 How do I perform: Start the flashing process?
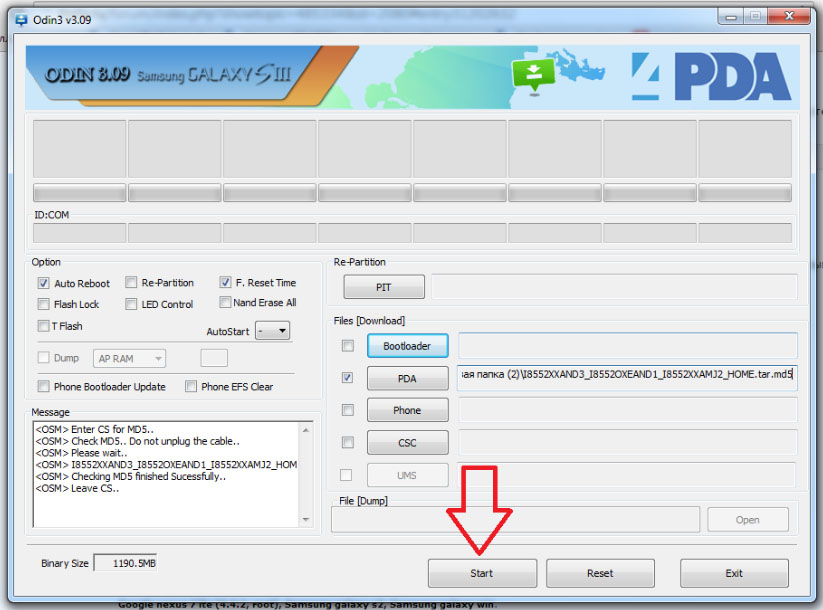482,573
